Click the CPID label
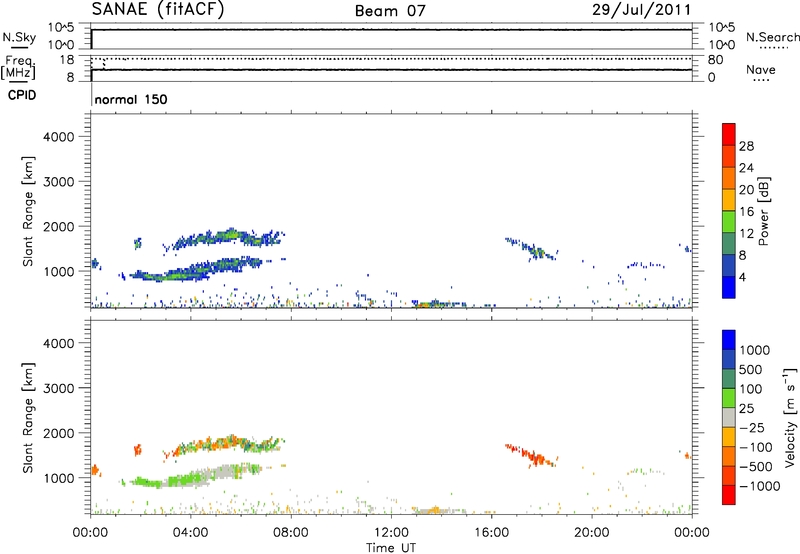800x554 pixels. pyautogui.click(x=22, y=95)
